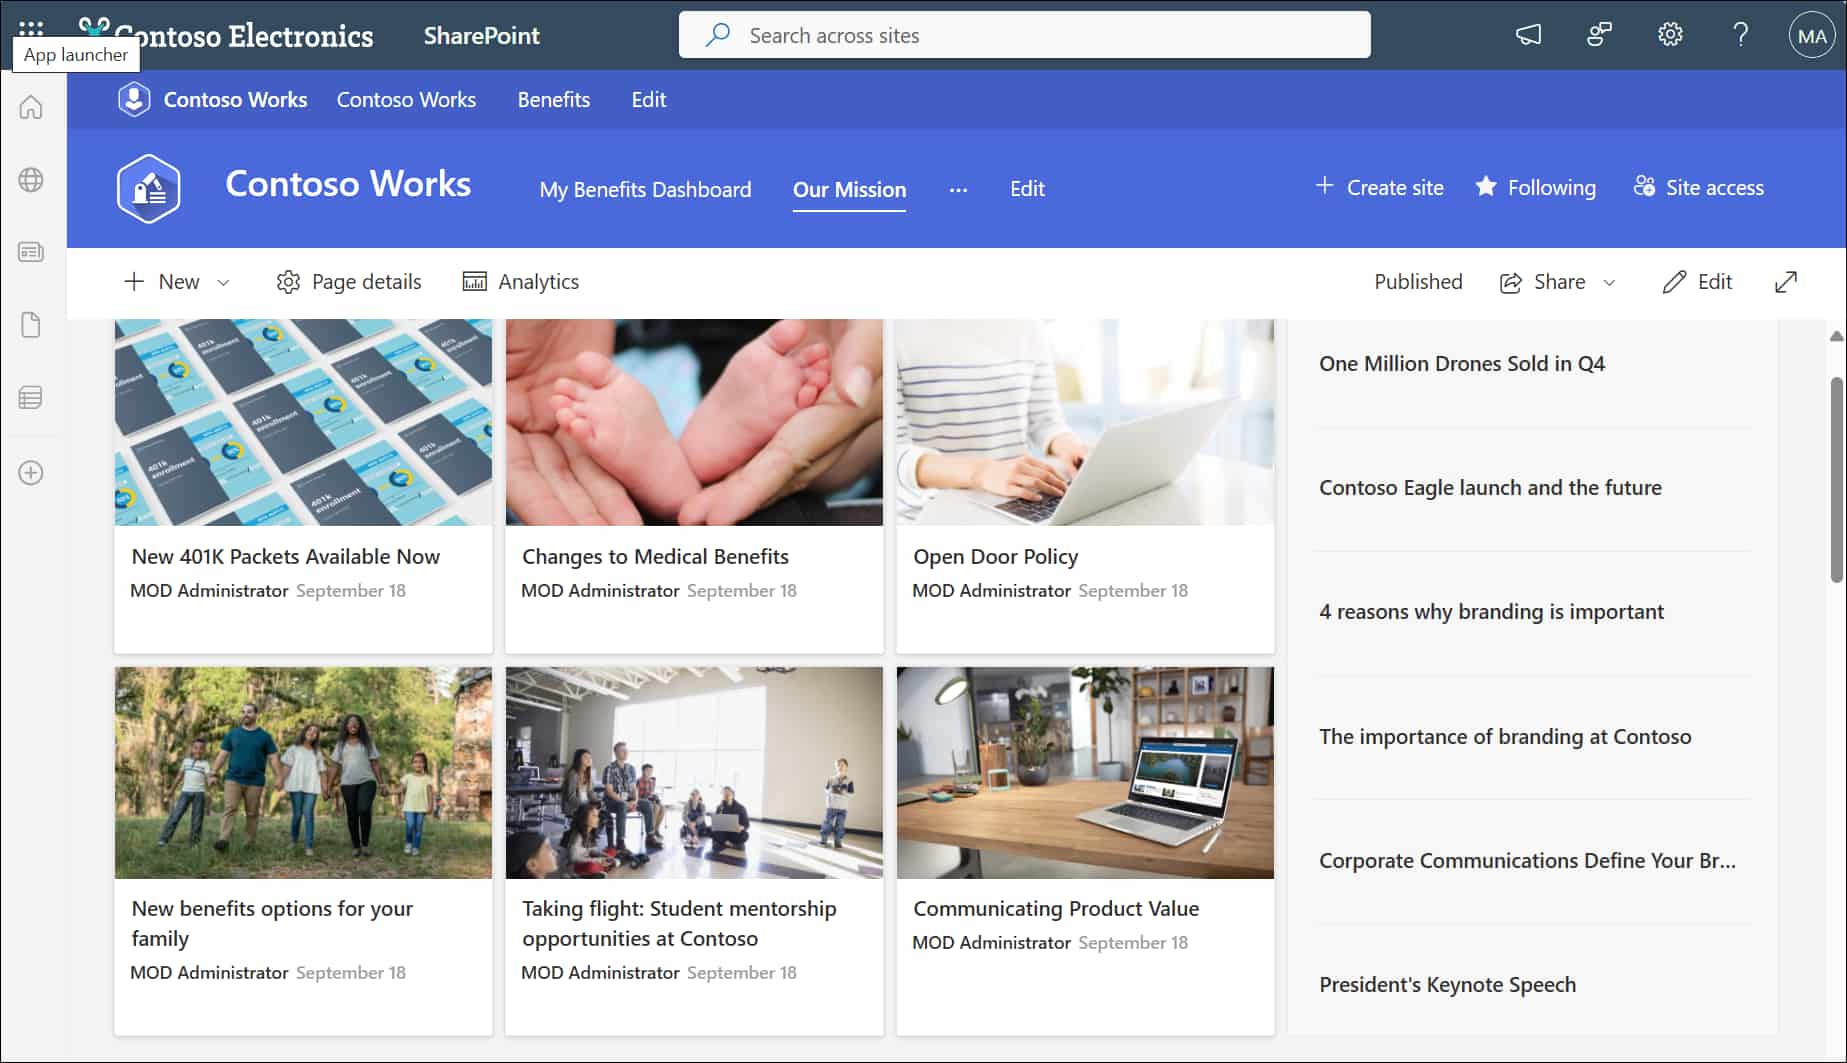
Task: Open the SharePoint app launcher
Action: point(30,27)
